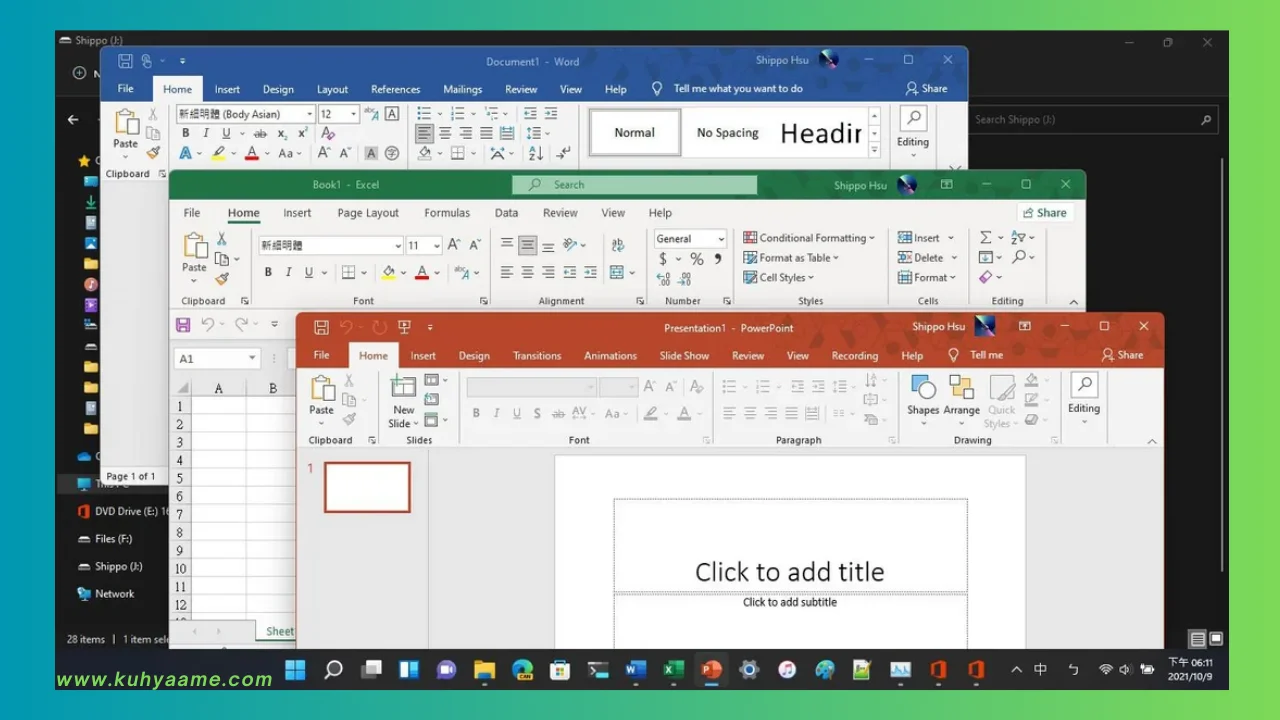Open the Word font name dropdown
Screen dimensions: 1280x720
click(x=309, y=114)
